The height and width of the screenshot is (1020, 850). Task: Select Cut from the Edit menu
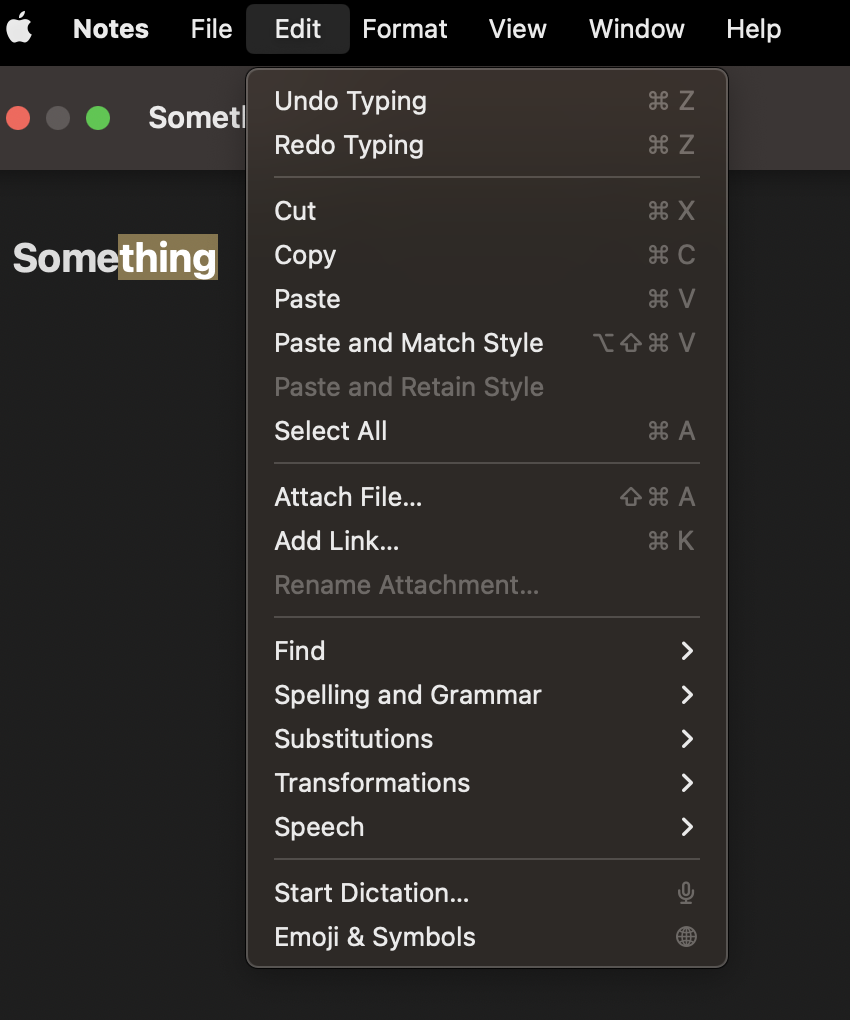tap(295, 211)
